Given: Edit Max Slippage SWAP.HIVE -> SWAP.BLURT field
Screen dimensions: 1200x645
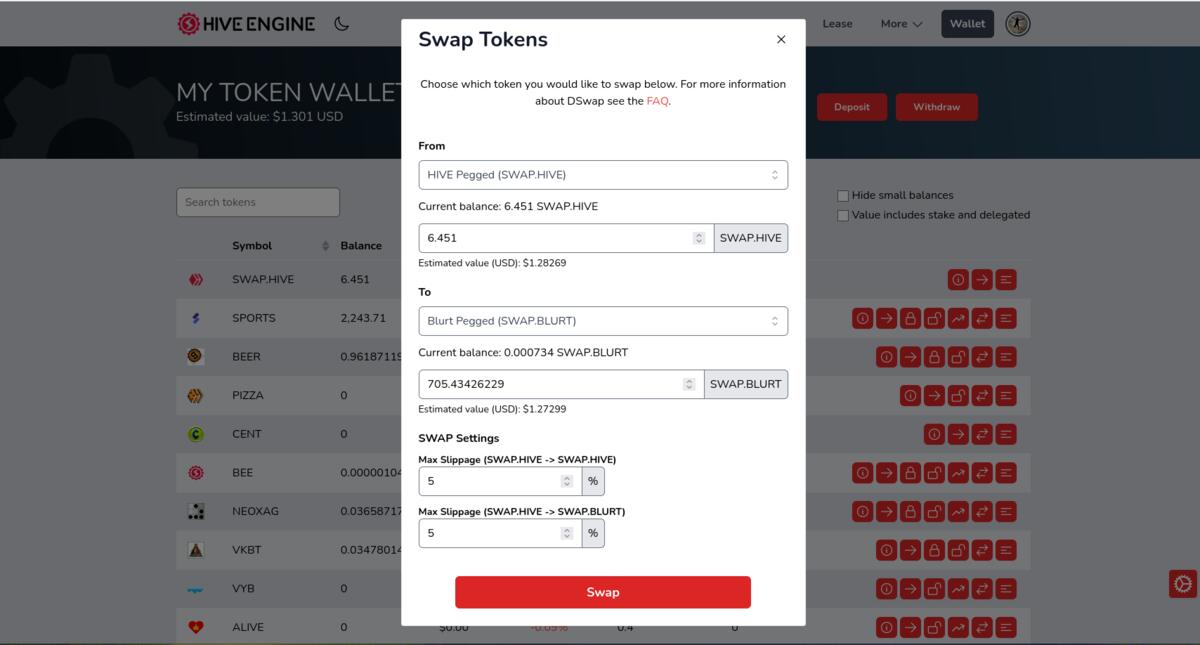Looking at the screenshot, I should pos(500,533).
